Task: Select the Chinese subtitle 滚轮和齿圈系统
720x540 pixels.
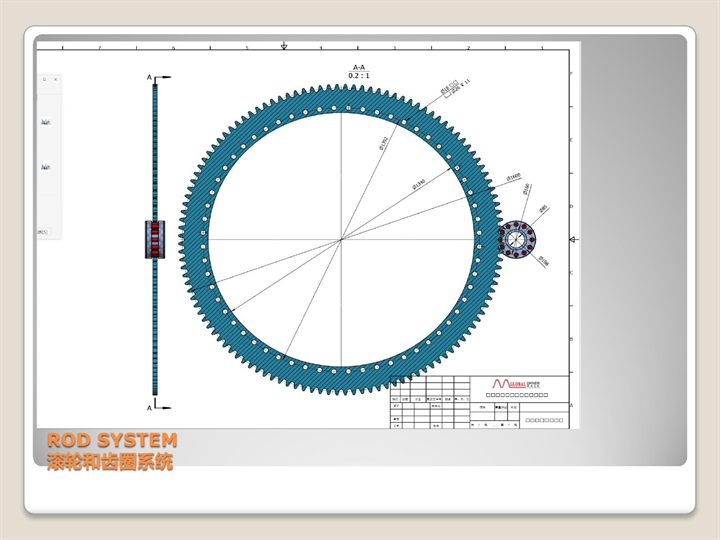Action: pos(110,462)
